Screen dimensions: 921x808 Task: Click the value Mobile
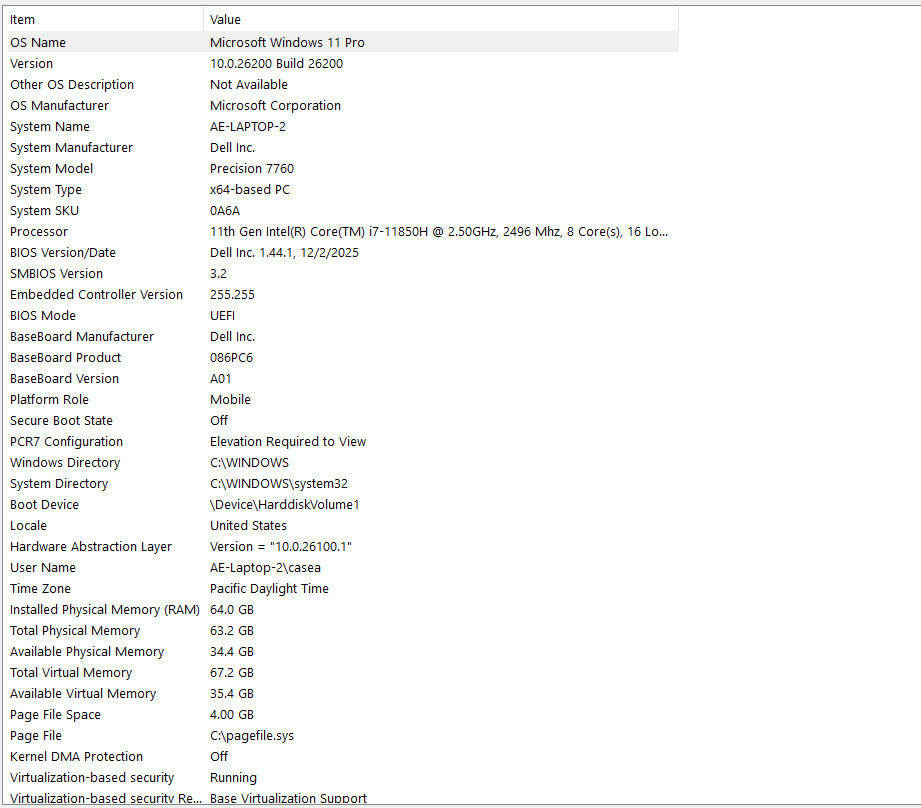[230, 400]
